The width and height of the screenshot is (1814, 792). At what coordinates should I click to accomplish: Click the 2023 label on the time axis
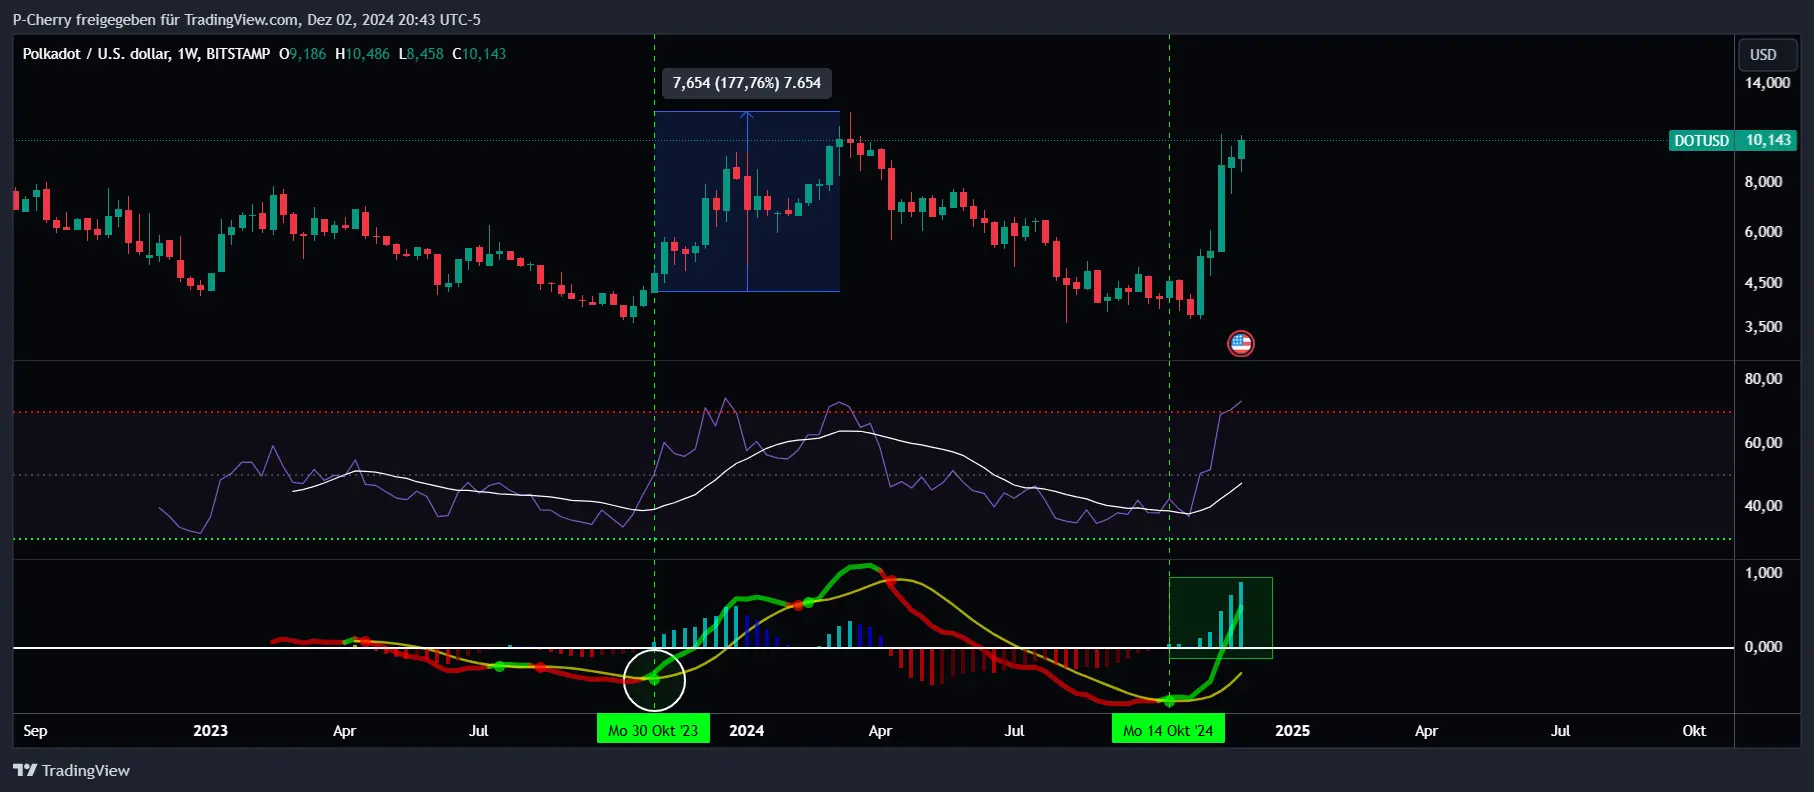tap(210, 731)
